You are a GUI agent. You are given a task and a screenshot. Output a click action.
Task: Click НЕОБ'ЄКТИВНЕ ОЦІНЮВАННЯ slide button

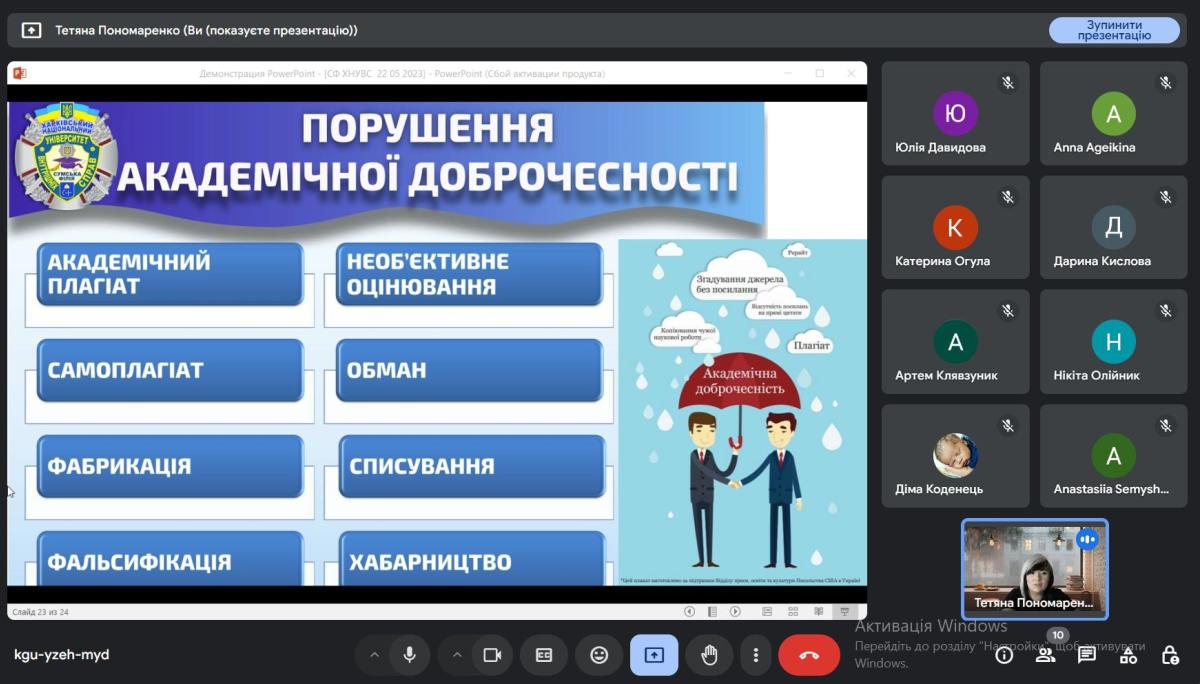tap(470, 274)
